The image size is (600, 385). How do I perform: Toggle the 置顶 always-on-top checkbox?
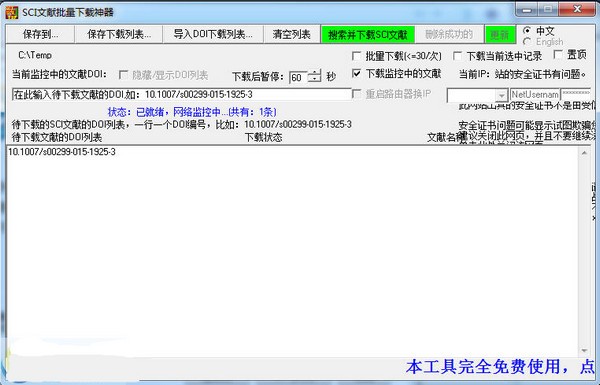pyautogui.click(x=558, y=55)
